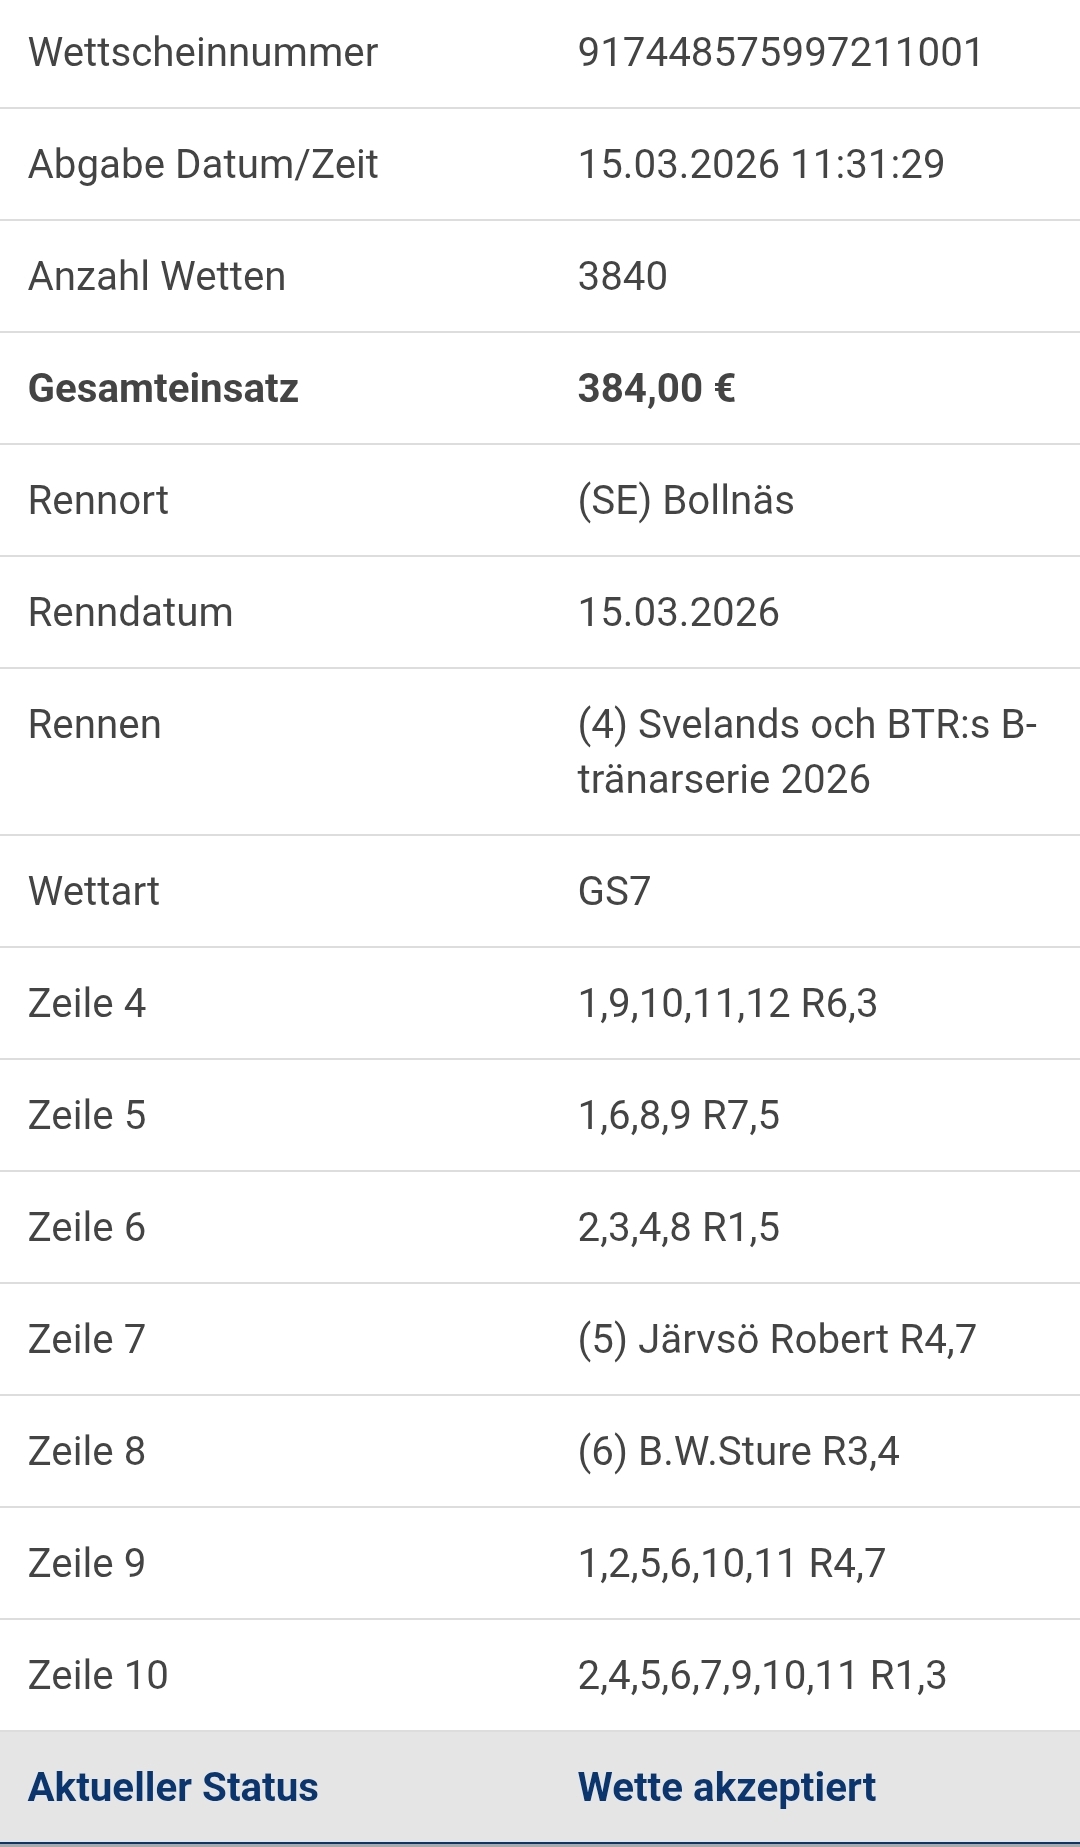Click the Zeile 4 selection 1,9,10,11,12 R6,3
This screenshot has height=1847, width=1080.
click(x=727, y=1004)
